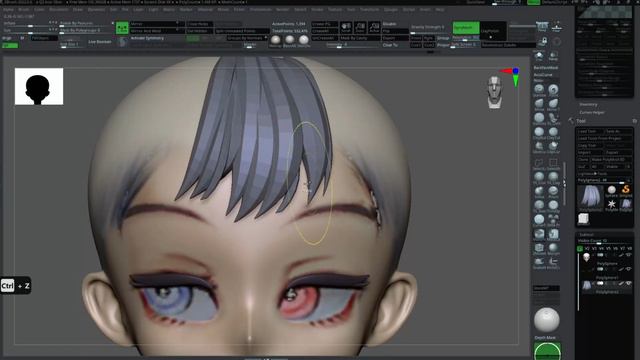Click the head silhouette thumbnail

coord(39,87)
